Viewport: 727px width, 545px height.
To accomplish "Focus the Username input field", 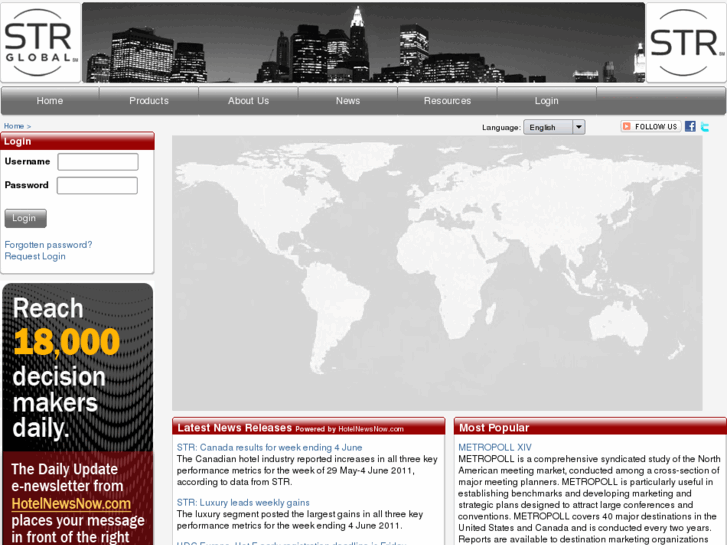I will 98,162.
